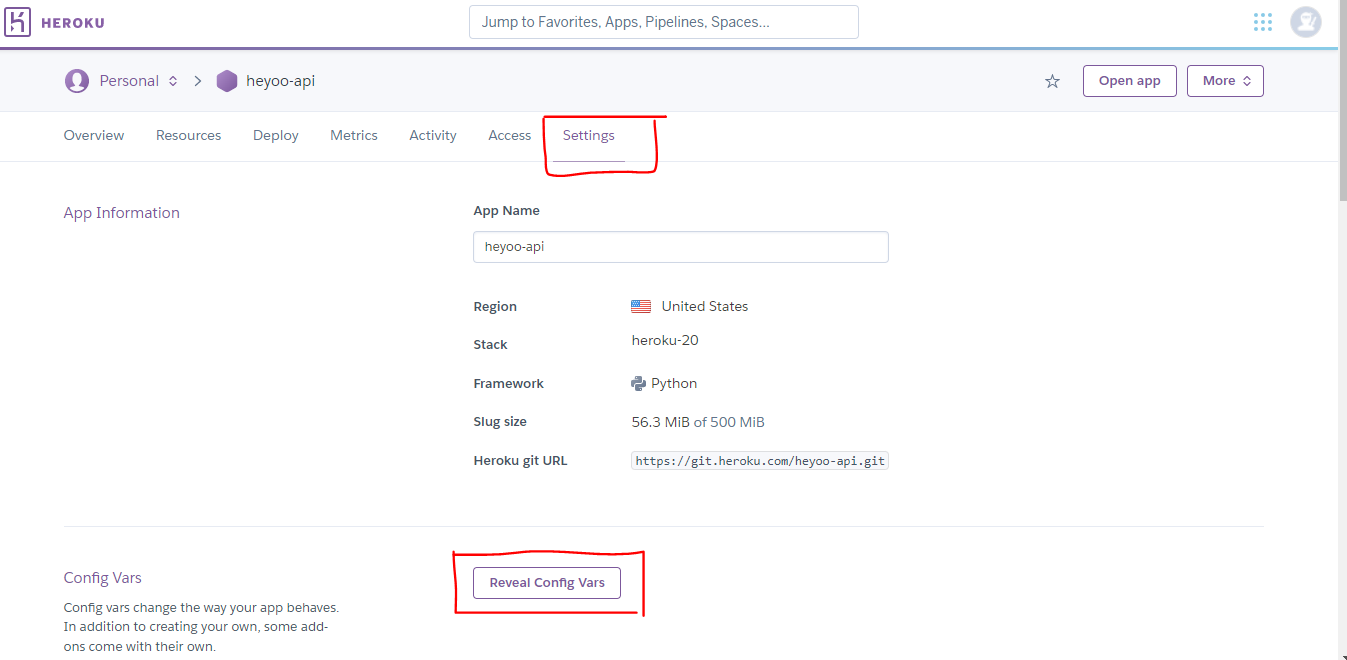This screenshot has height=660, width=1347.
Task: Select the Settings tab
Action: 589,135
